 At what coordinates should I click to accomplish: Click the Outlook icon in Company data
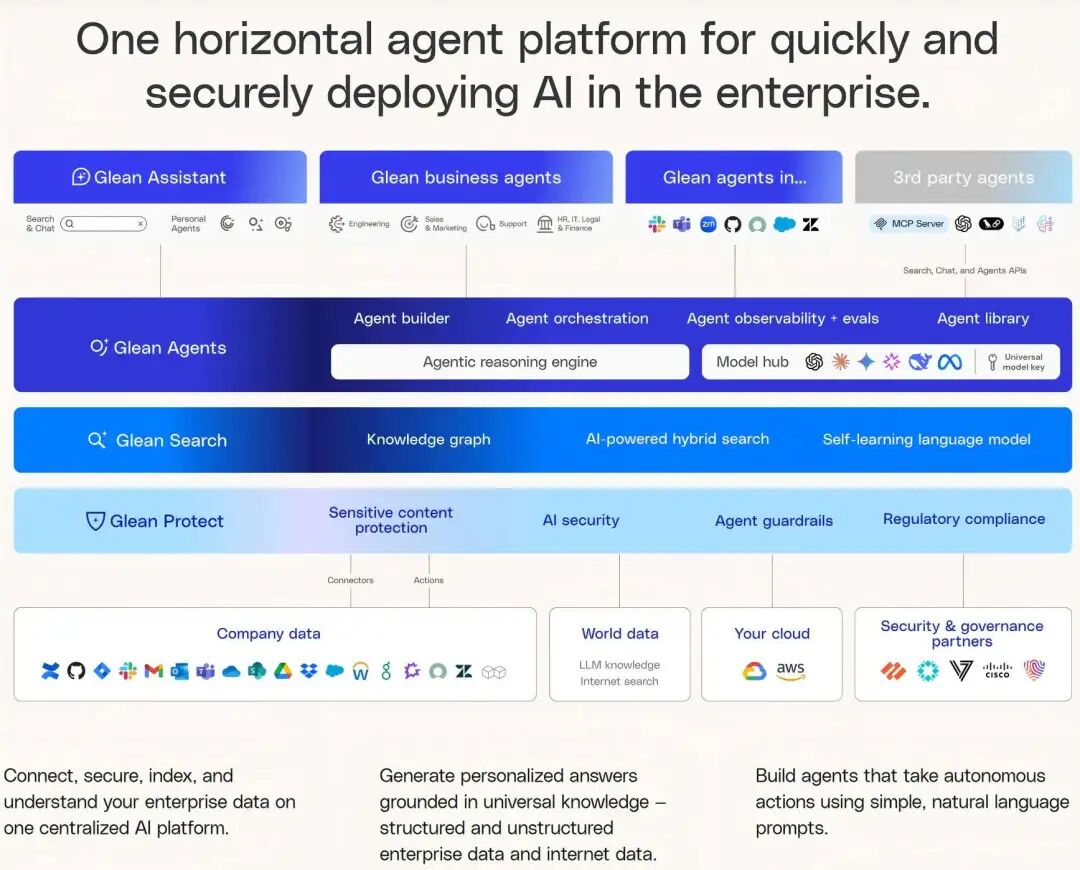(x=180, y=671)
